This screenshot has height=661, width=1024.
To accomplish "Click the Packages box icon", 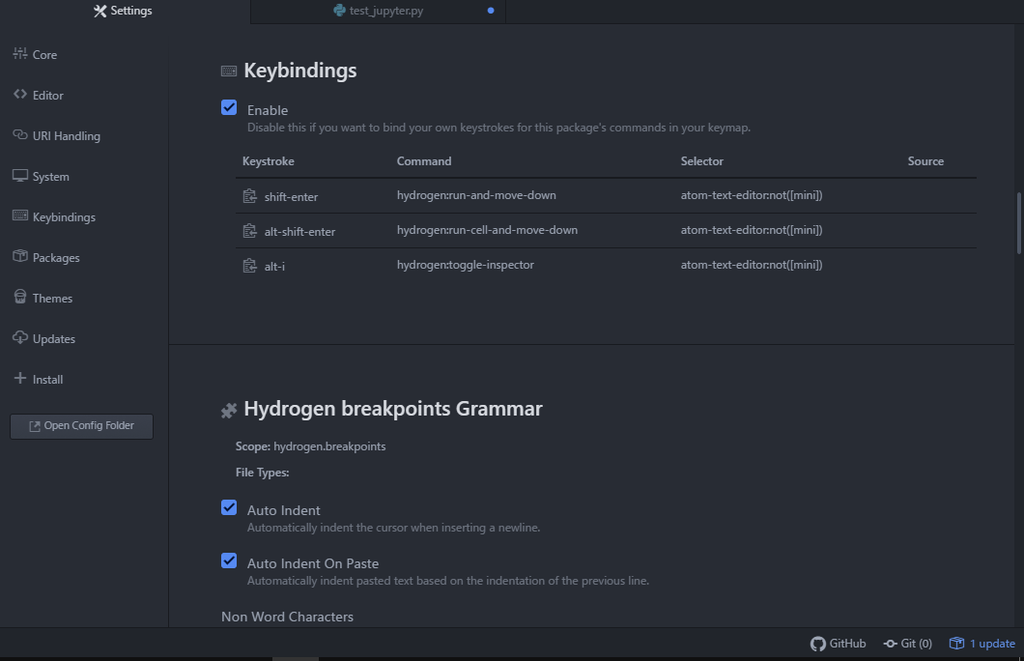I will [x=20, y=256].
